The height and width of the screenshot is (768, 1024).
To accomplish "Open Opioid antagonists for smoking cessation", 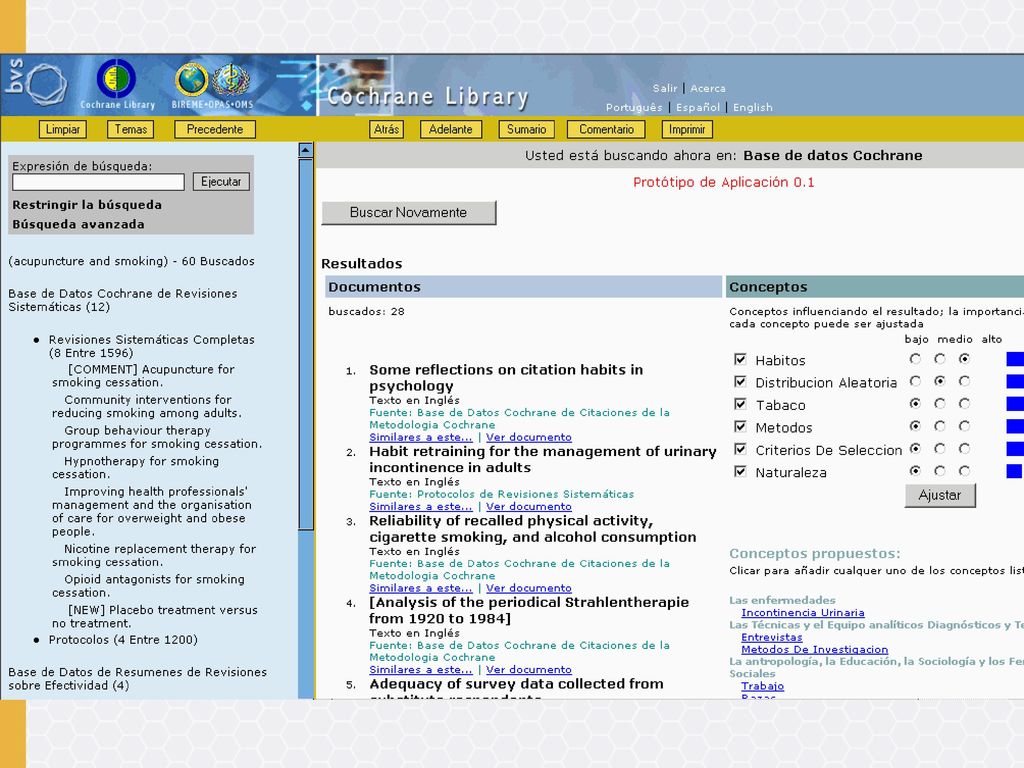I will click(x=149, y=586).
